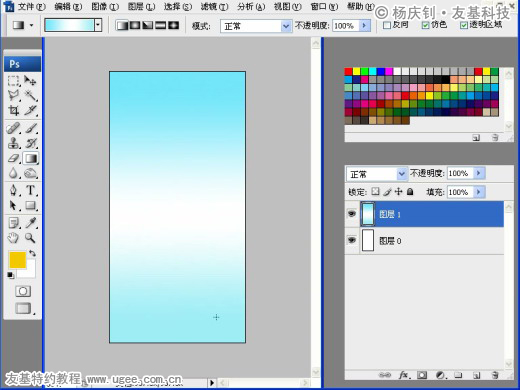Open the 文件 menu
The height and width of the screenshot is (390, 520).
[x=31, y=7]
